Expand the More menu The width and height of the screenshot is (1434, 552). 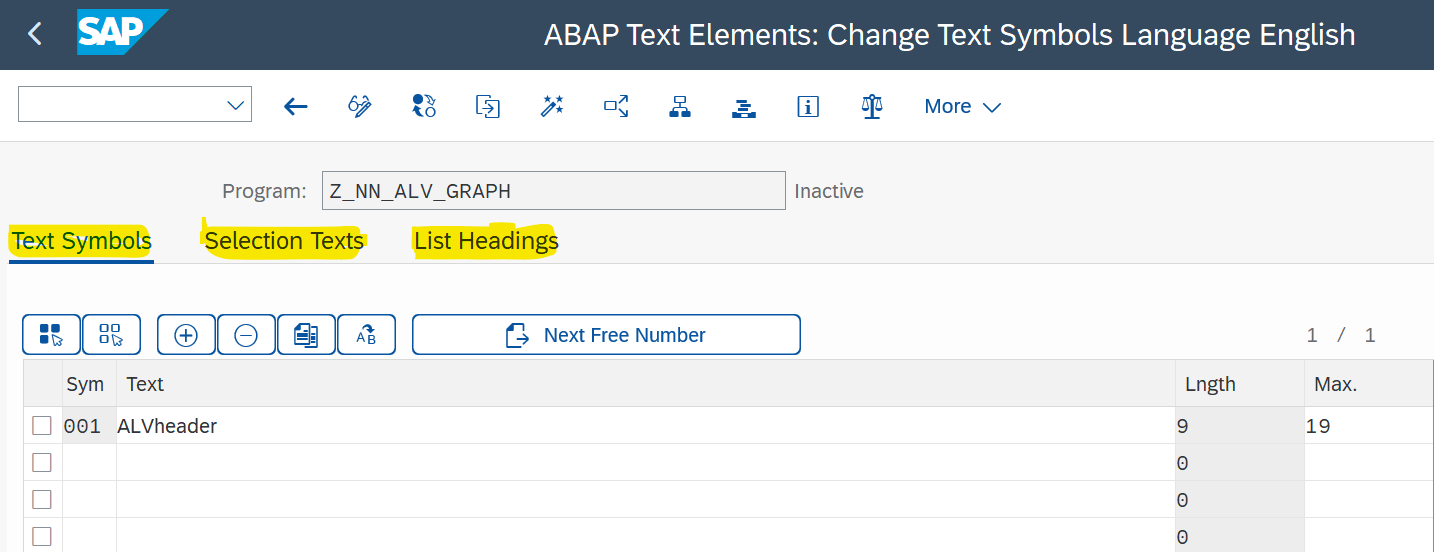pyautogui.click(x=962, y=106)
